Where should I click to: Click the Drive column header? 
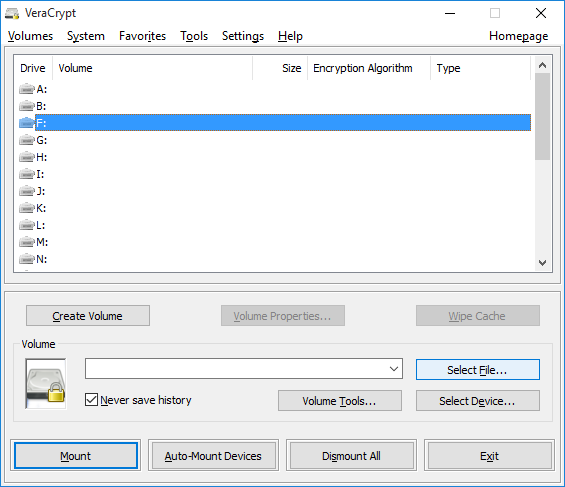[33, 68]
